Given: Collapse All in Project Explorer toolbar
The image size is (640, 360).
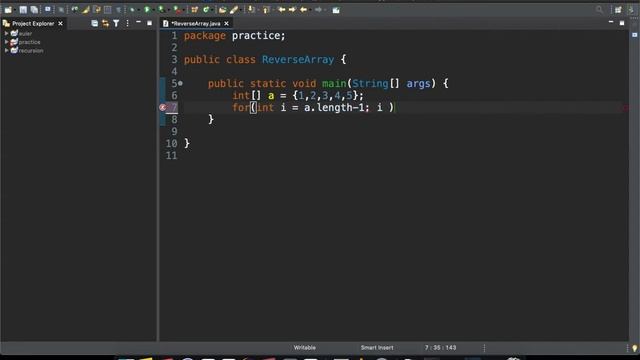Looking at the screenshot, I should click(94, 24).
